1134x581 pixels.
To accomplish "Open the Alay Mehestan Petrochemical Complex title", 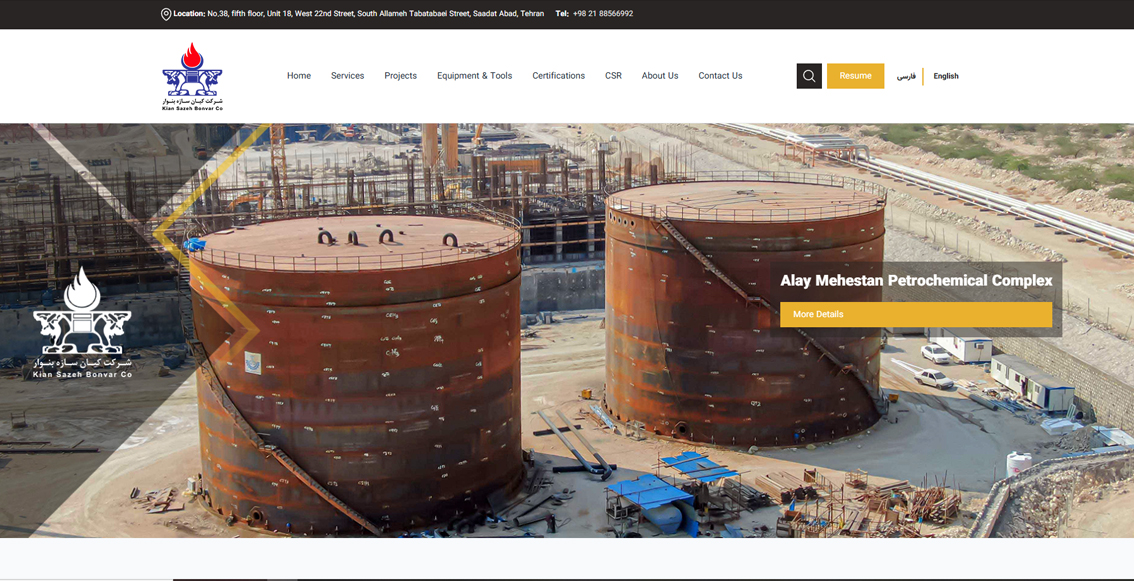I will tap(916, 281).
